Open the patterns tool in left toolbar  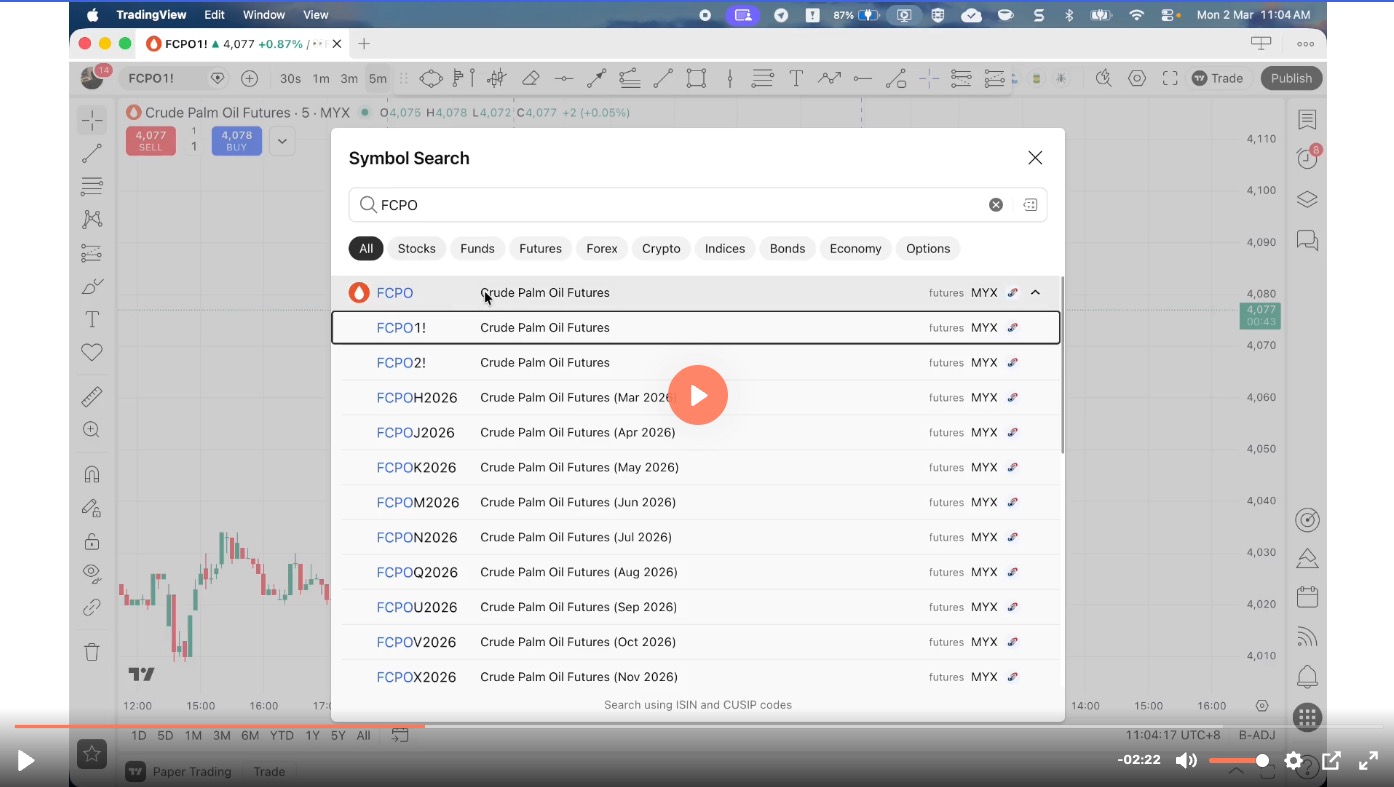[x=92, y=219]
